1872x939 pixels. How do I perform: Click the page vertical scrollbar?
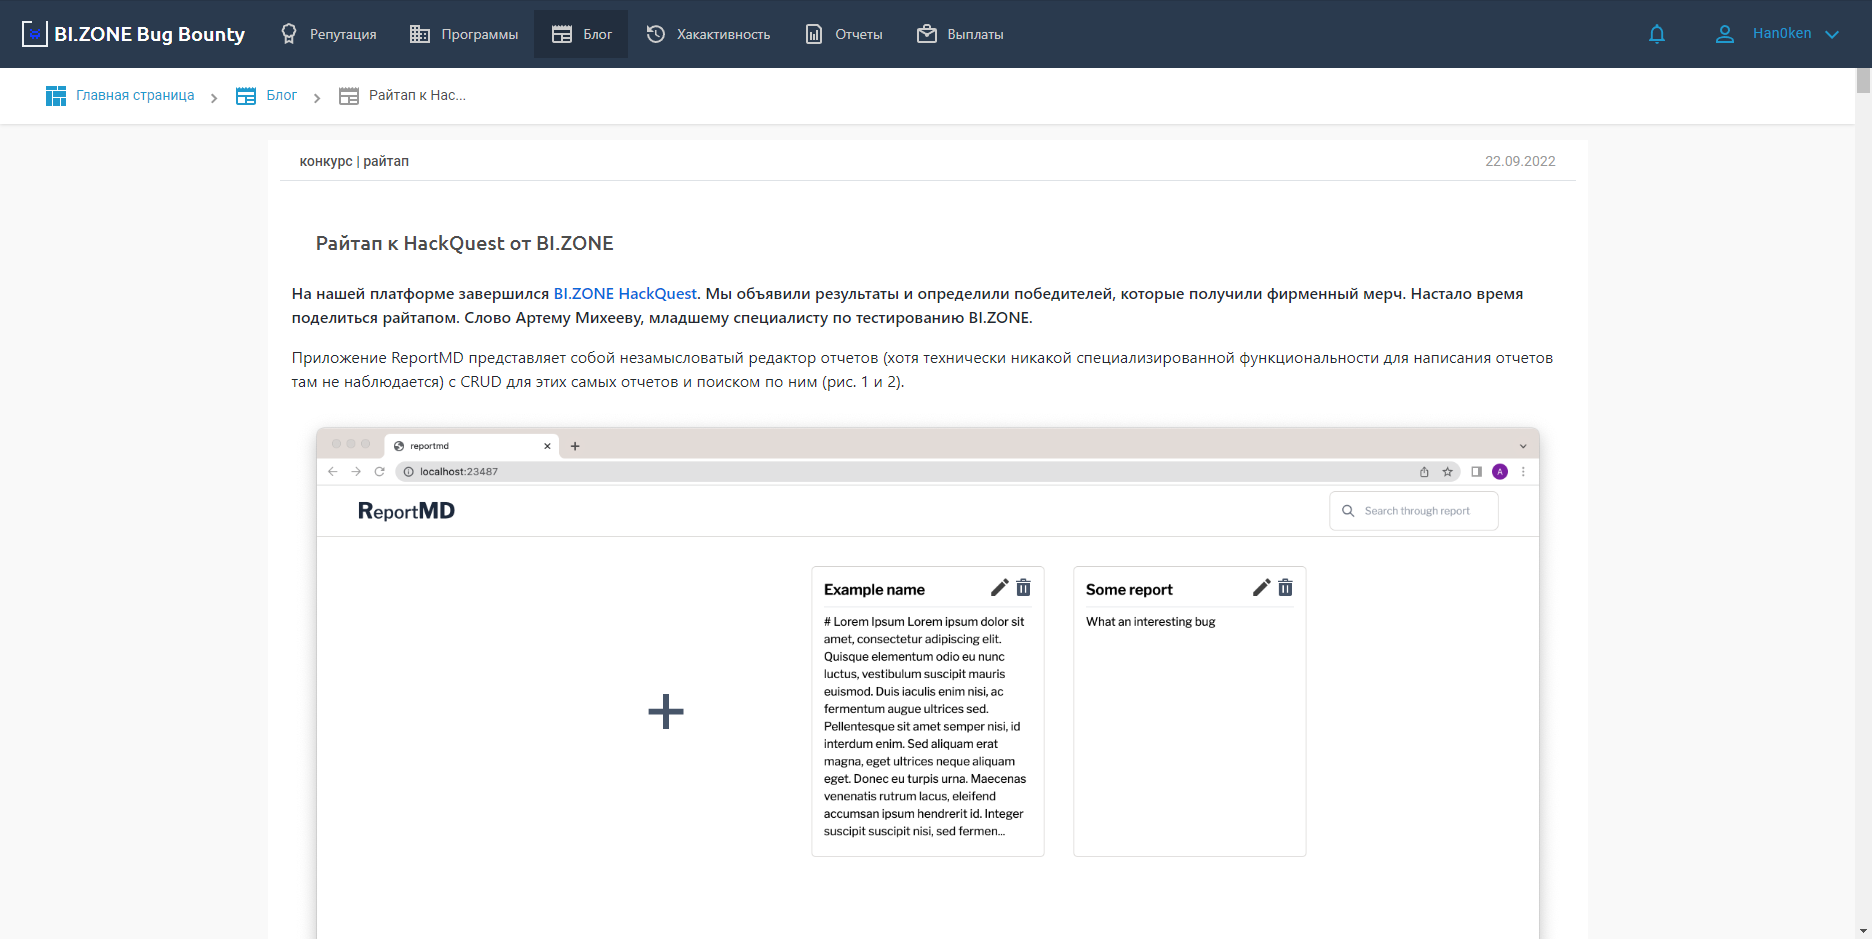(x=1863, y=500)
